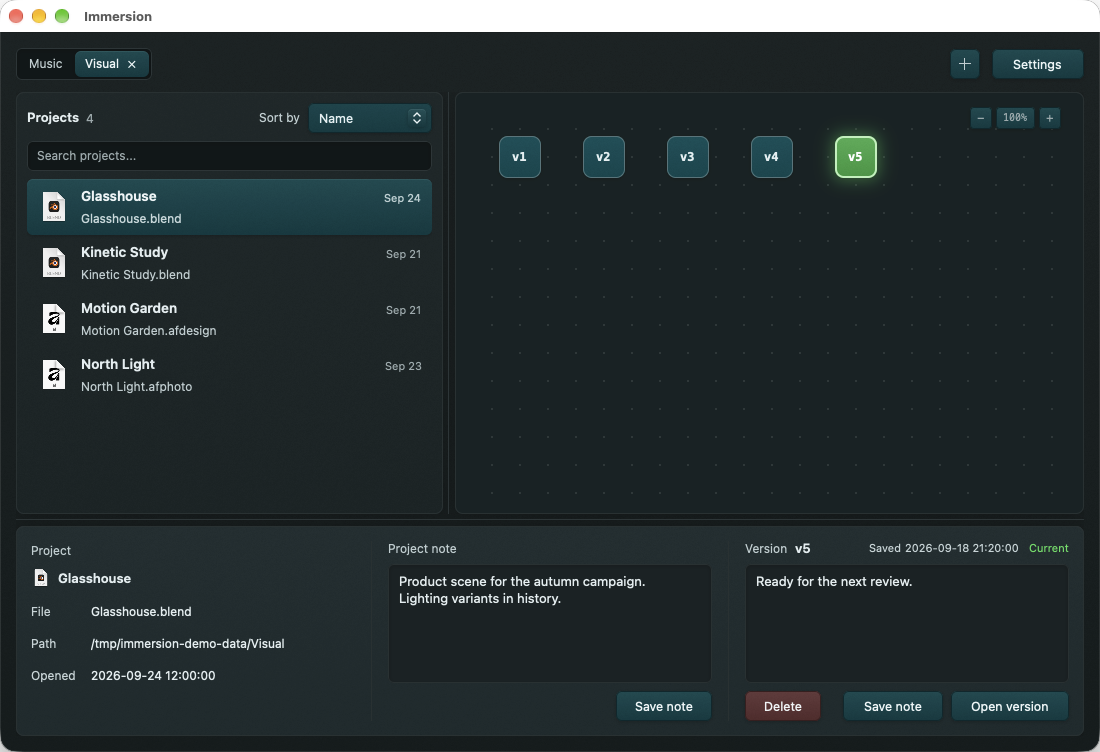Screen dimensions: 1100x752
Task: Select the highlighted v5 version node
Action: pos(856,157)
